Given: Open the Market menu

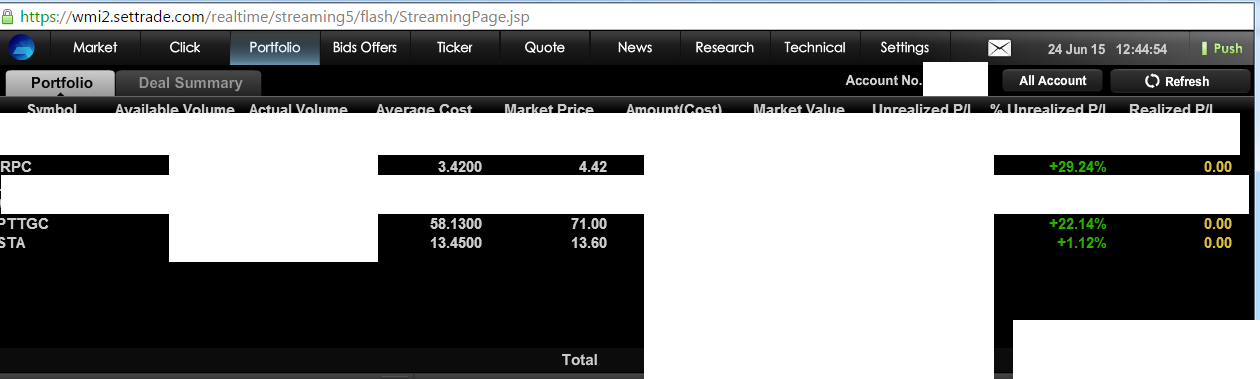Looking at the screenshot, I should (x=95, y=47).
